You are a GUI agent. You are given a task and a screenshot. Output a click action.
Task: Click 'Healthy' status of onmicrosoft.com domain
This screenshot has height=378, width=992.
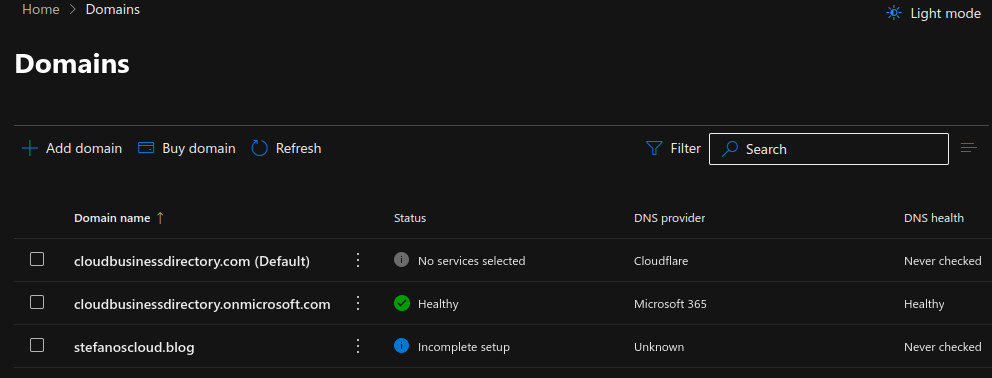[x=438, y=304]
